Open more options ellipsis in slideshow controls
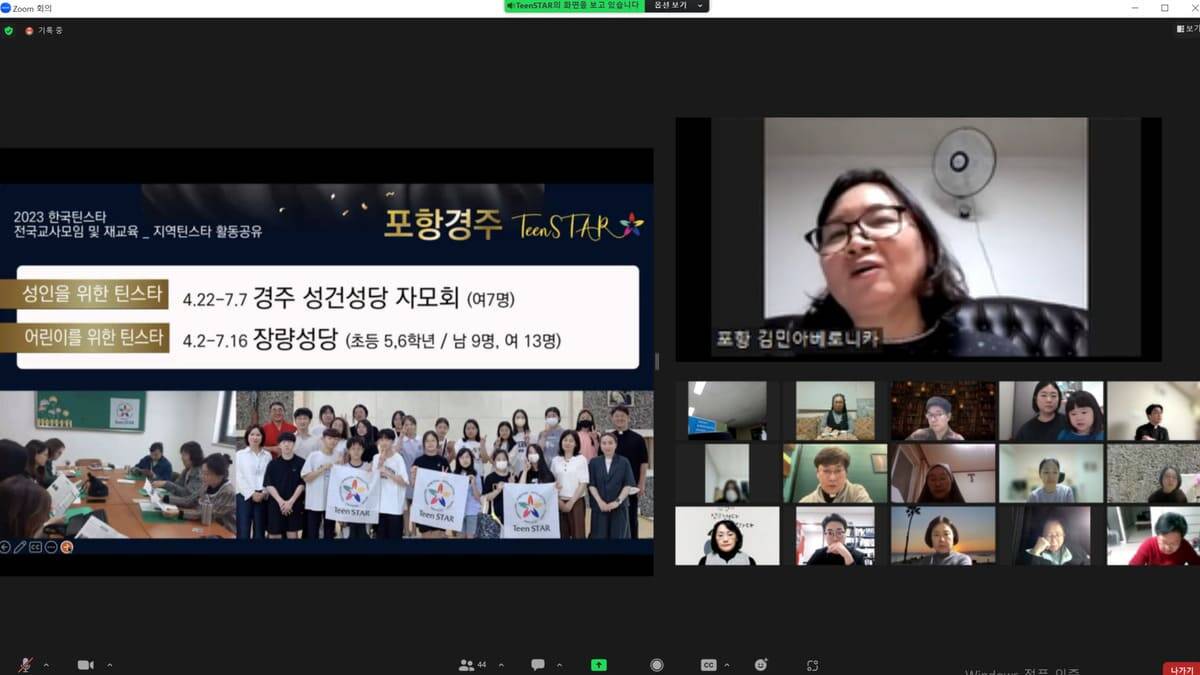The height and width of the screenshot is (675, 1200). click(x=51, y=547)
